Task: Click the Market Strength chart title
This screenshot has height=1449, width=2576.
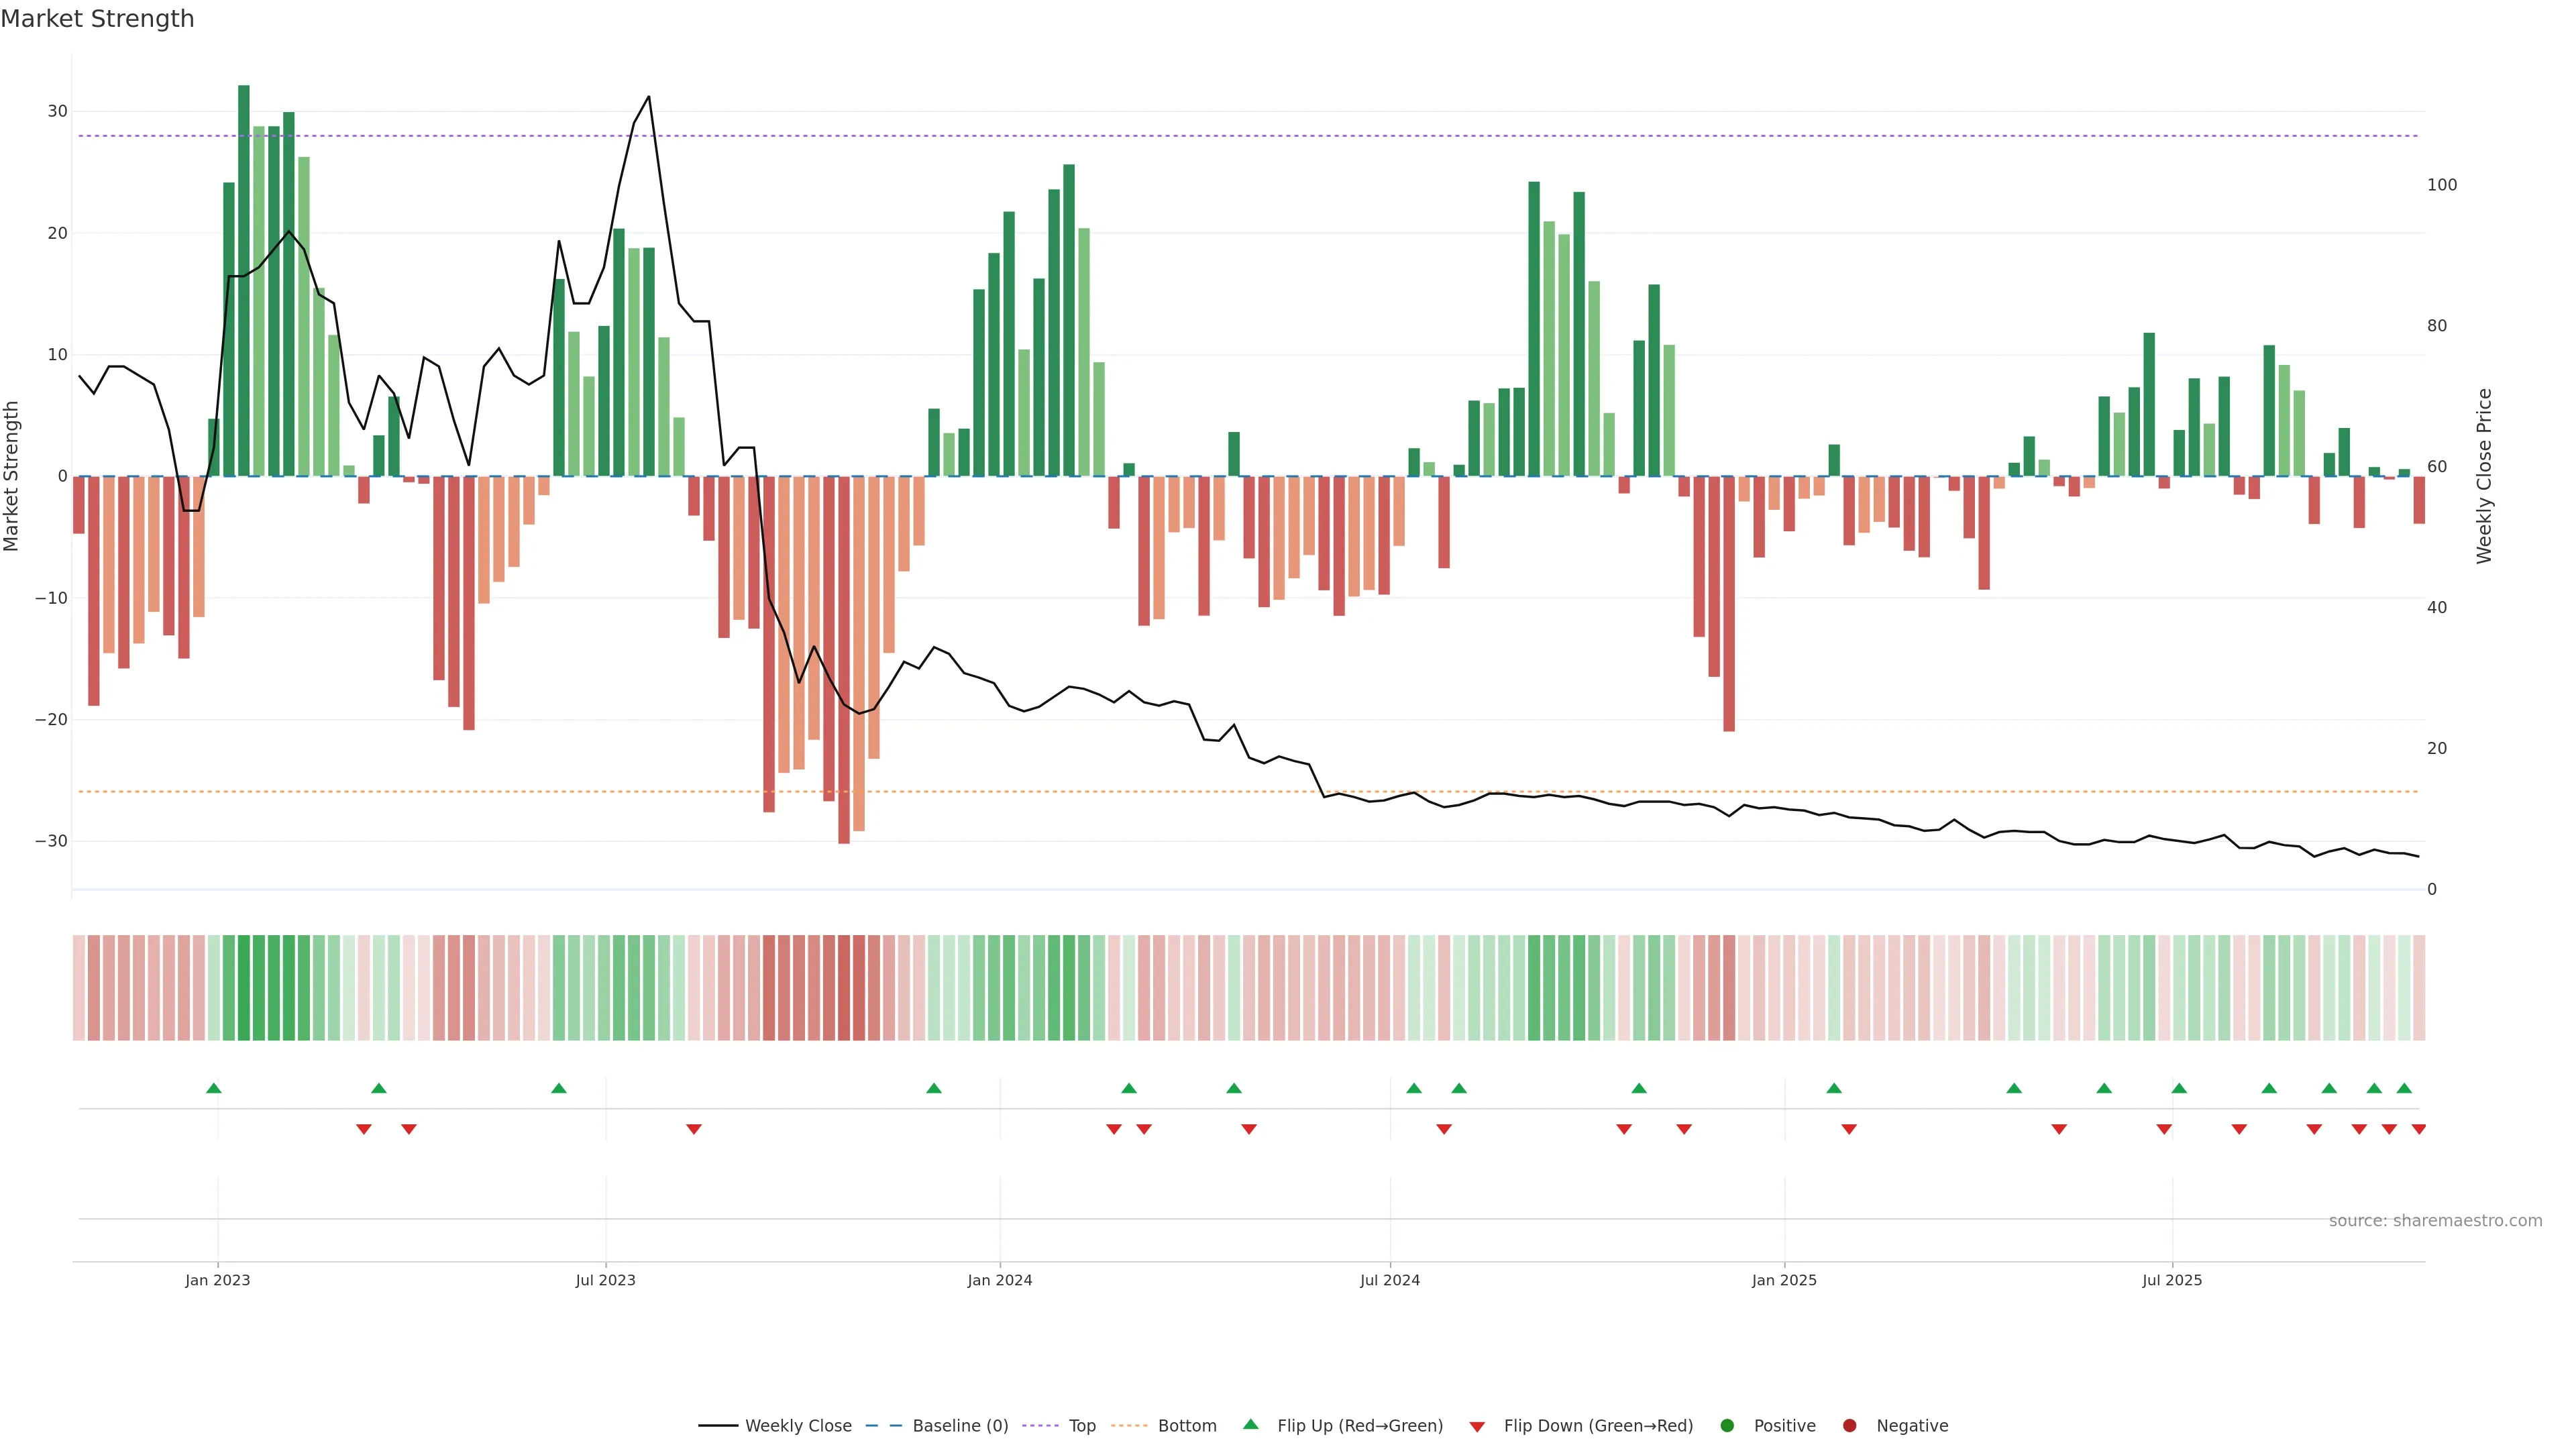Action: click(97, 19)
